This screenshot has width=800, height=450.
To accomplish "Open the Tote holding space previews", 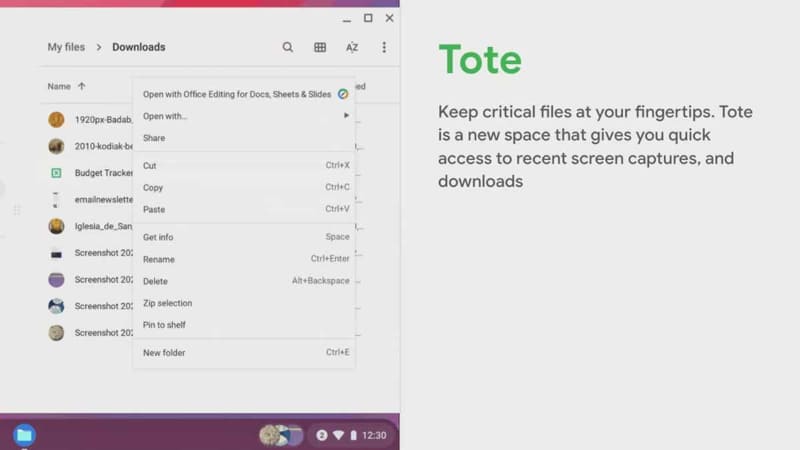I will pyautogui.click(x=281, y=435).
